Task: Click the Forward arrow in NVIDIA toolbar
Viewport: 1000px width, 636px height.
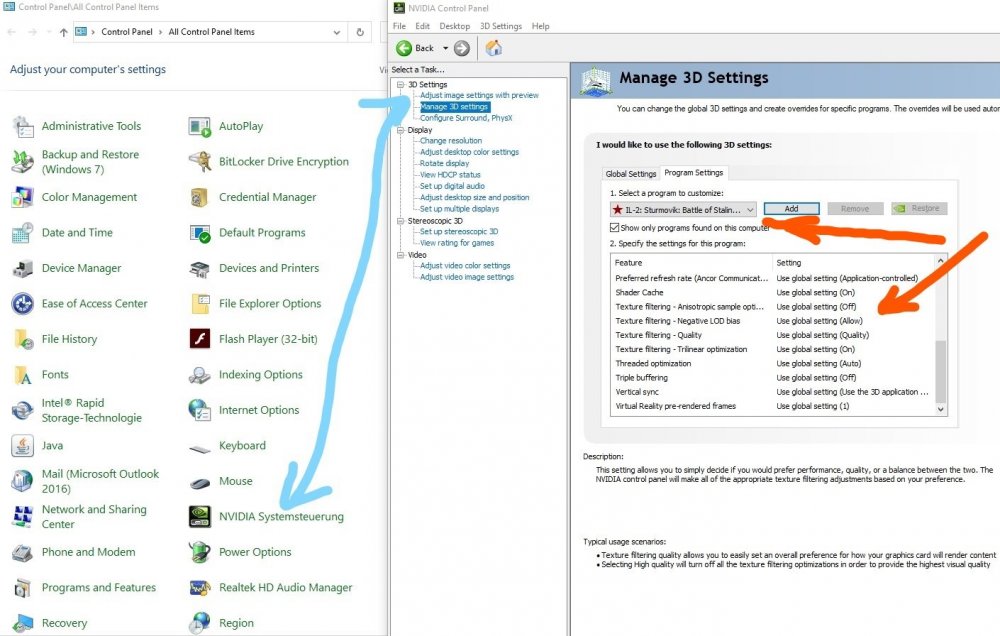Action: (x=462, y=48)
